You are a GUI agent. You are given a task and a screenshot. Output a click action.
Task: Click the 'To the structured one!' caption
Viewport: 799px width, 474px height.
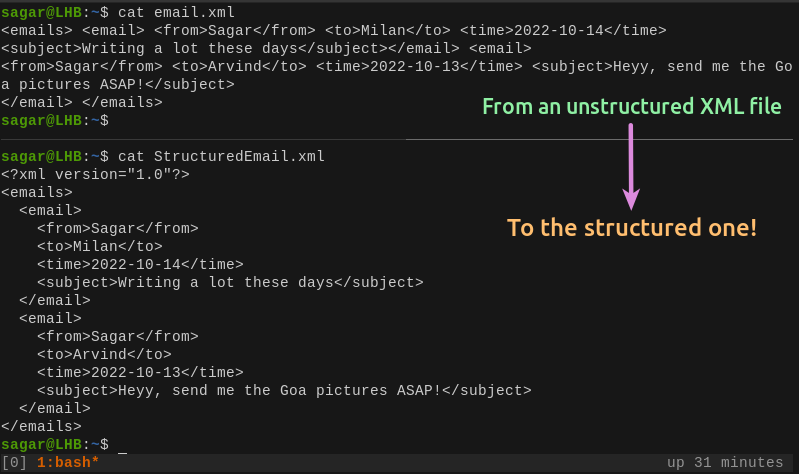click(631, 228)
